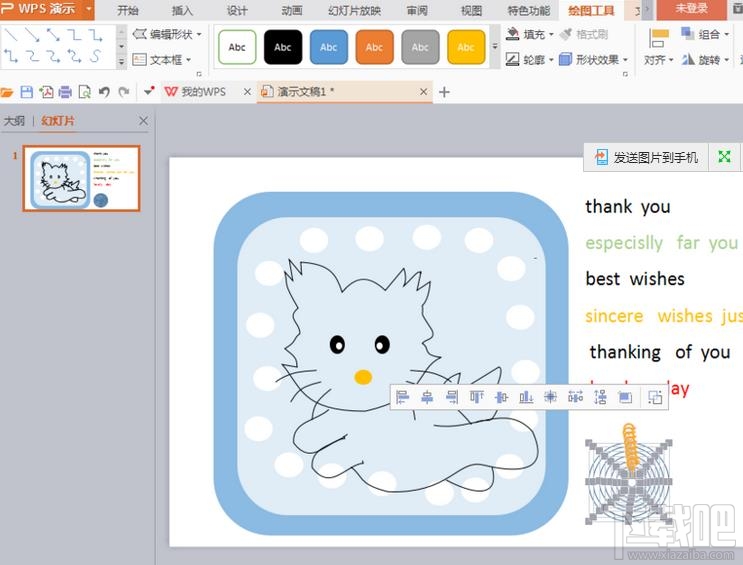Screen dimensions: 743x565
Task: Switch to the 审阅 ribbon tab
Action: point(417,10)
